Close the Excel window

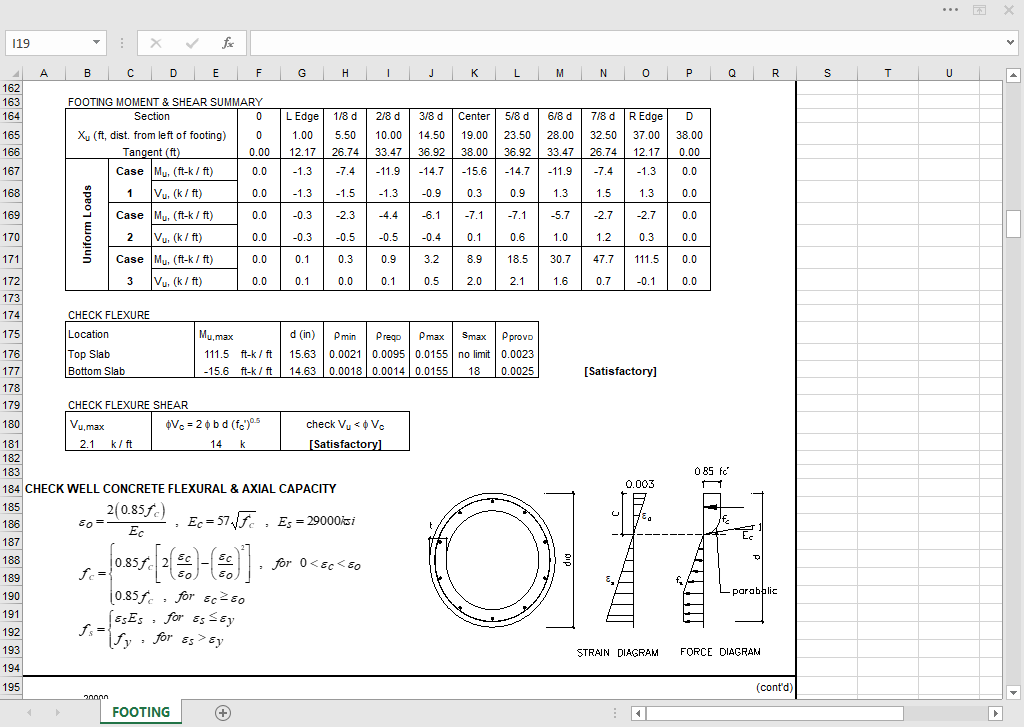pyautogui.click(x=1009, y=10)
